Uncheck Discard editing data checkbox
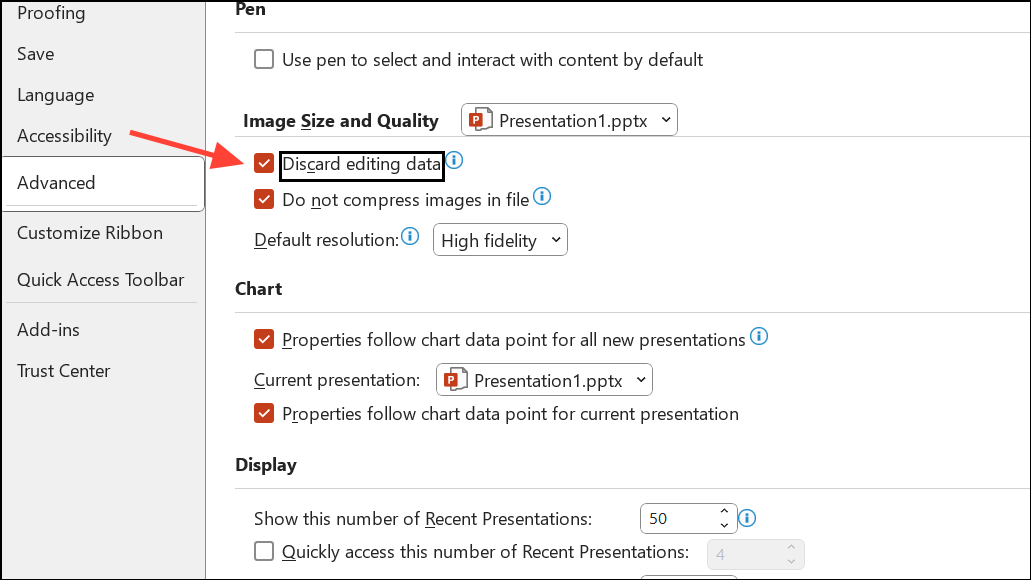 pyautogui.click(x=264, y=163)
